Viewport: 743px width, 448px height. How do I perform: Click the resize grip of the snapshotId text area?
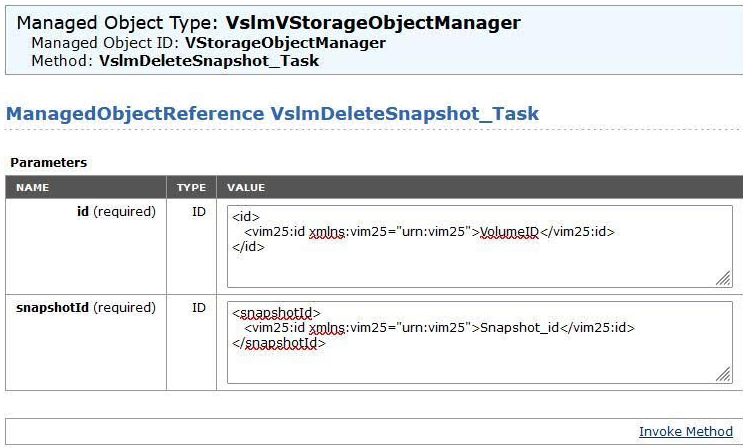pos(722,374)
